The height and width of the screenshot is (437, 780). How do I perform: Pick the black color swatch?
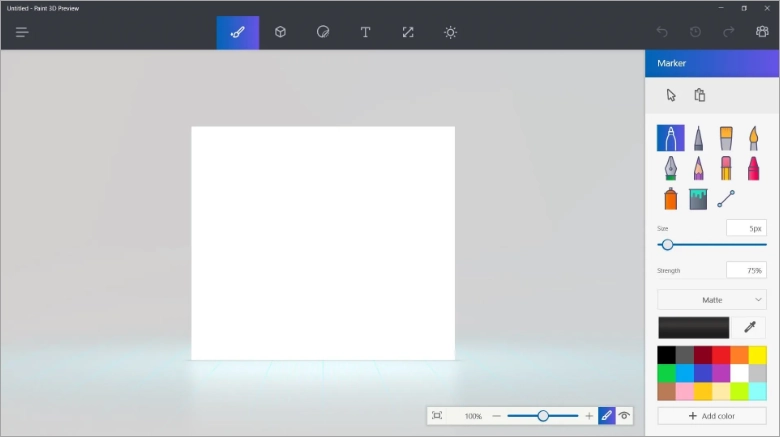click(666, 355)
